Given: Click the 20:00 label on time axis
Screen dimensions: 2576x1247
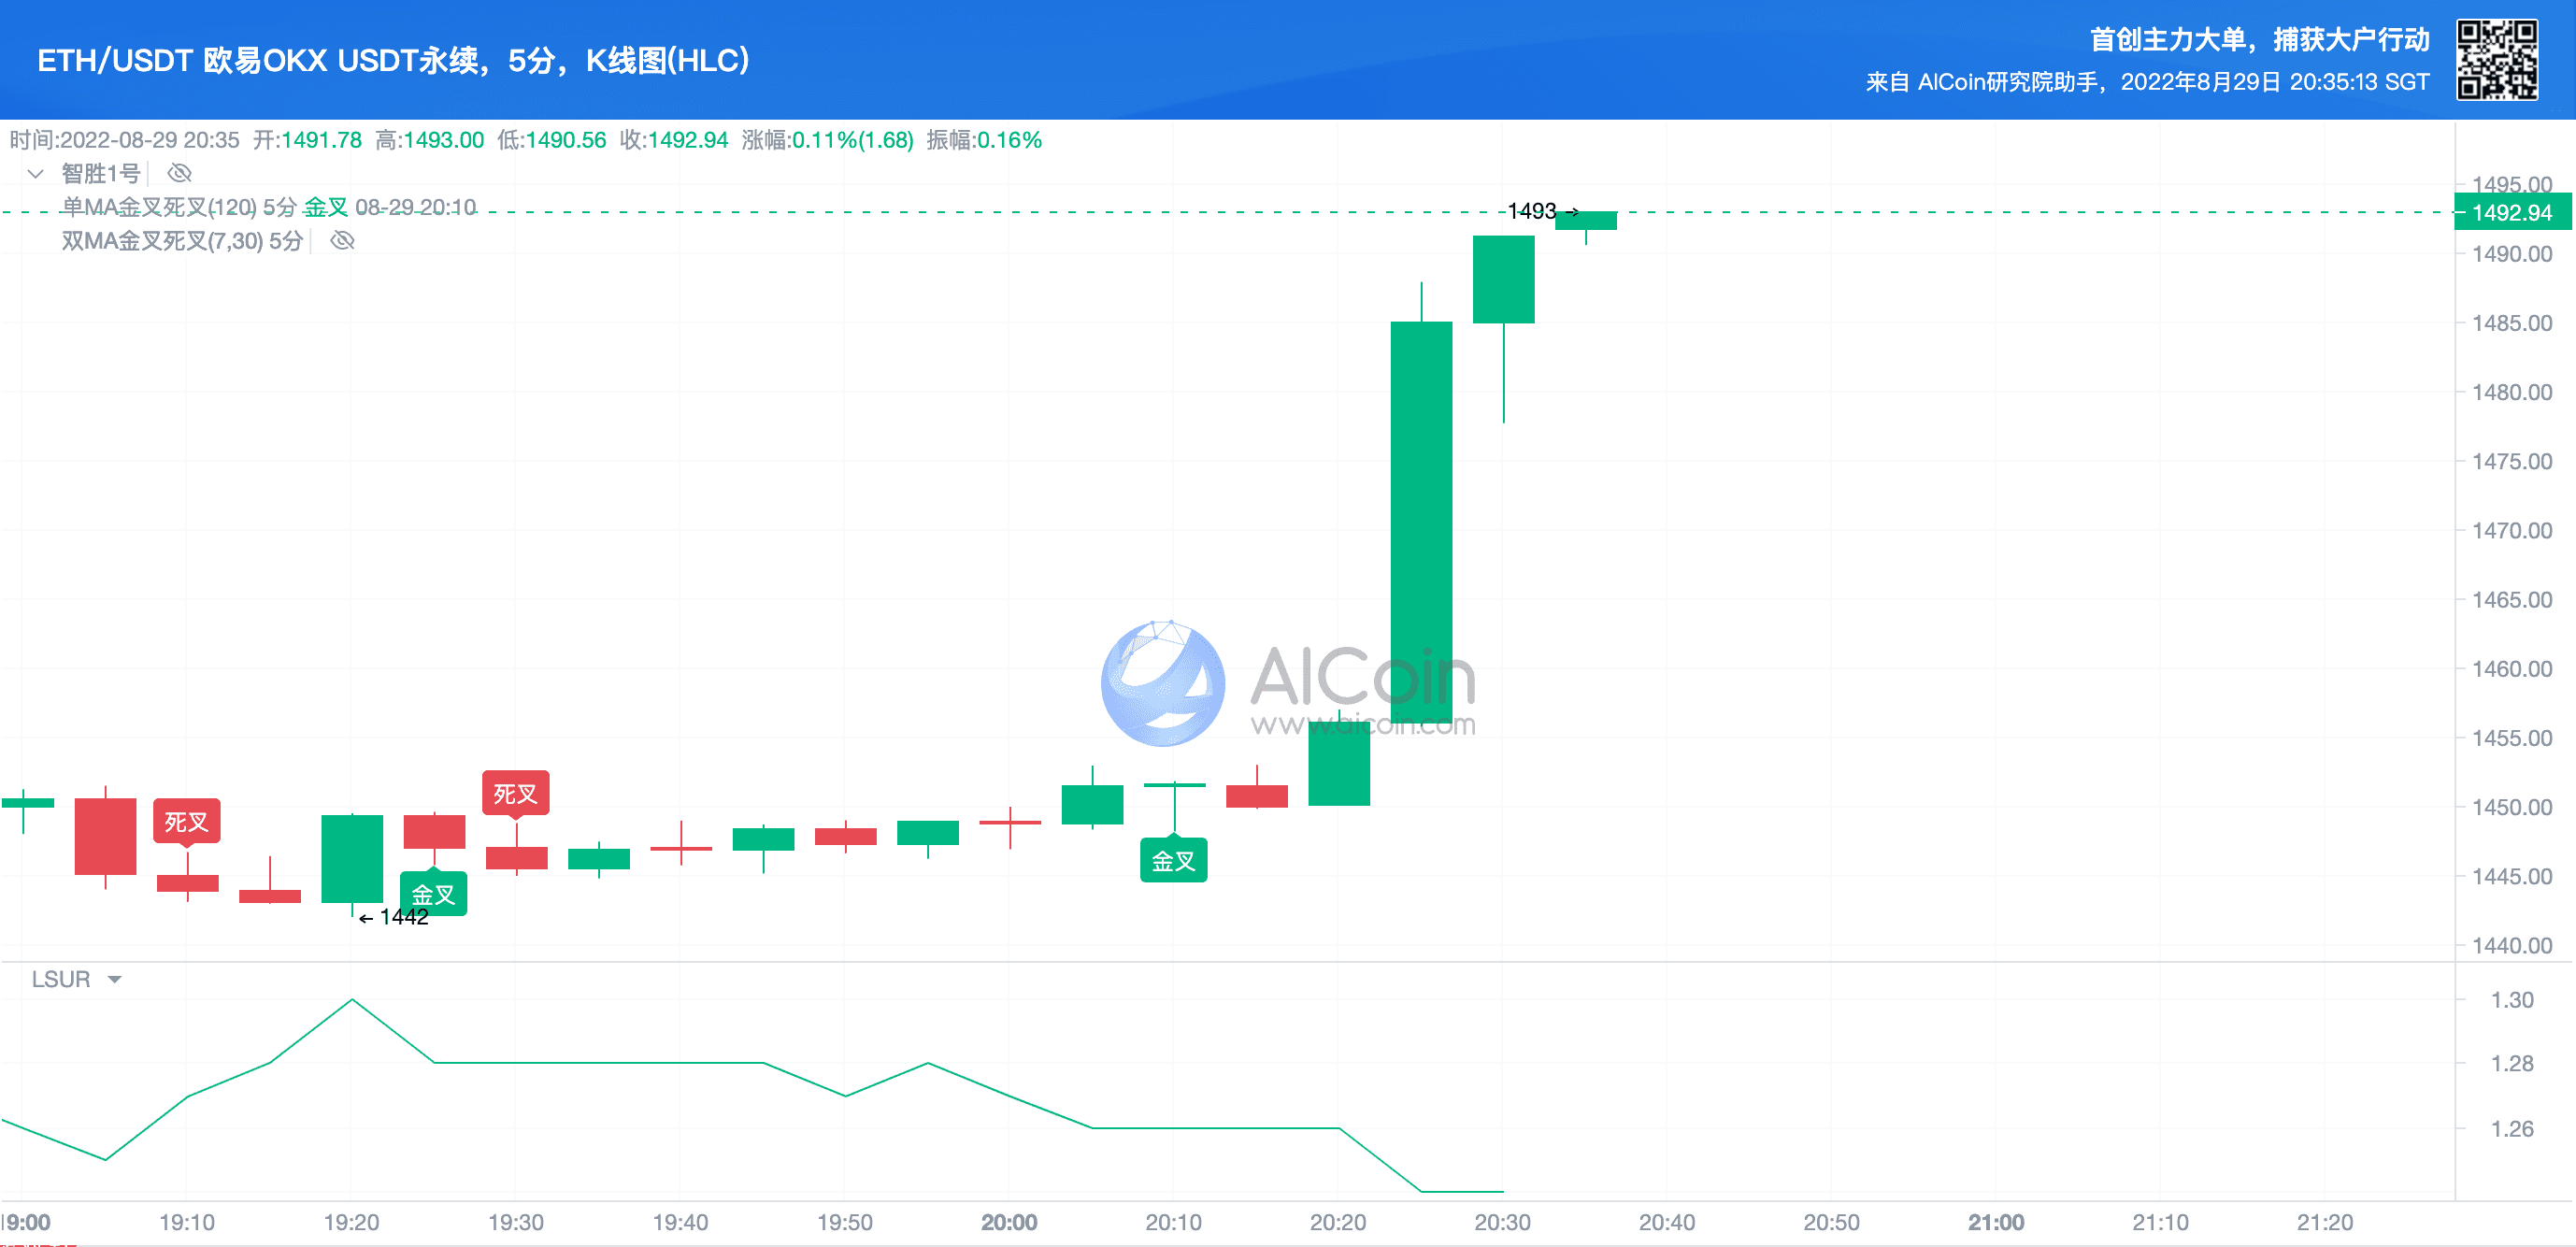Looking at the screenshot, I should [x=1008, y=1221].
